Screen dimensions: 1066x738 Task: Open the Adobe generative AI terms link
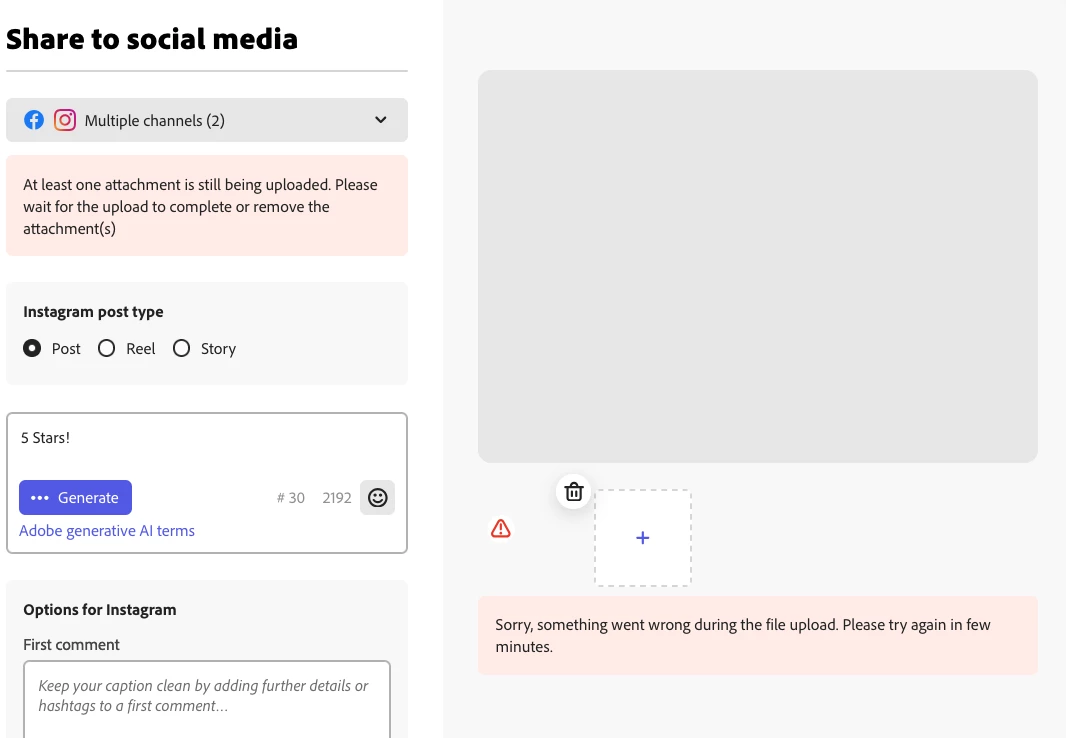107,531
